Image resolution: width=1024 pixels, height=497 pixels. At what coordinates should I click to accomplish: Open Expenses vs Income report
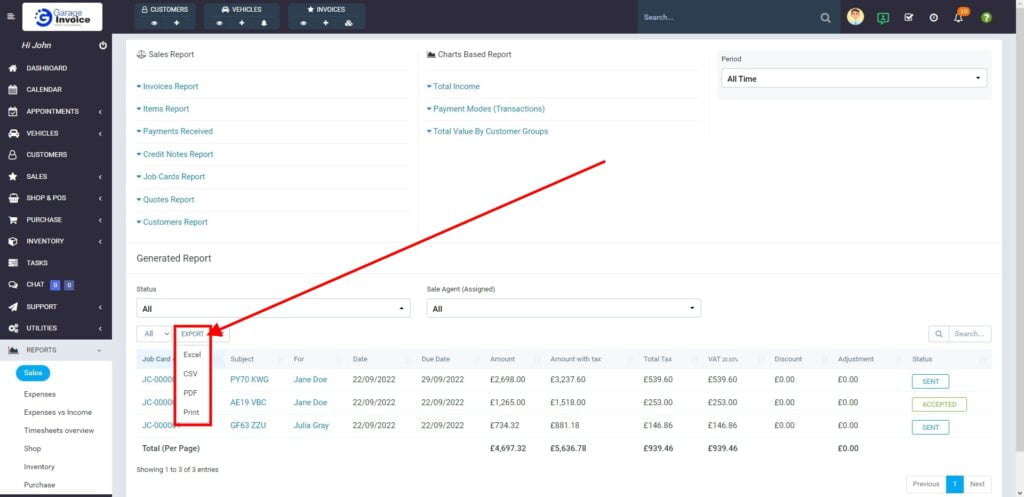[x=58, y=412]
